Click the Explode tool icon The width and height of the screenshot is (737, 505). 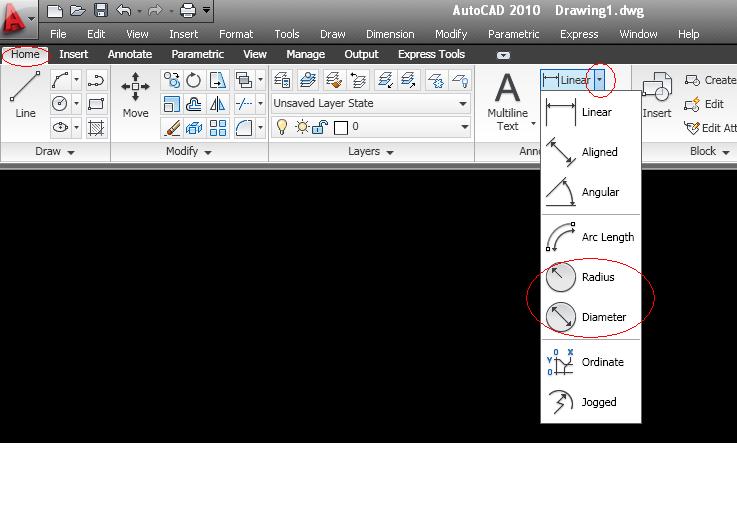(x=194, y=127)
